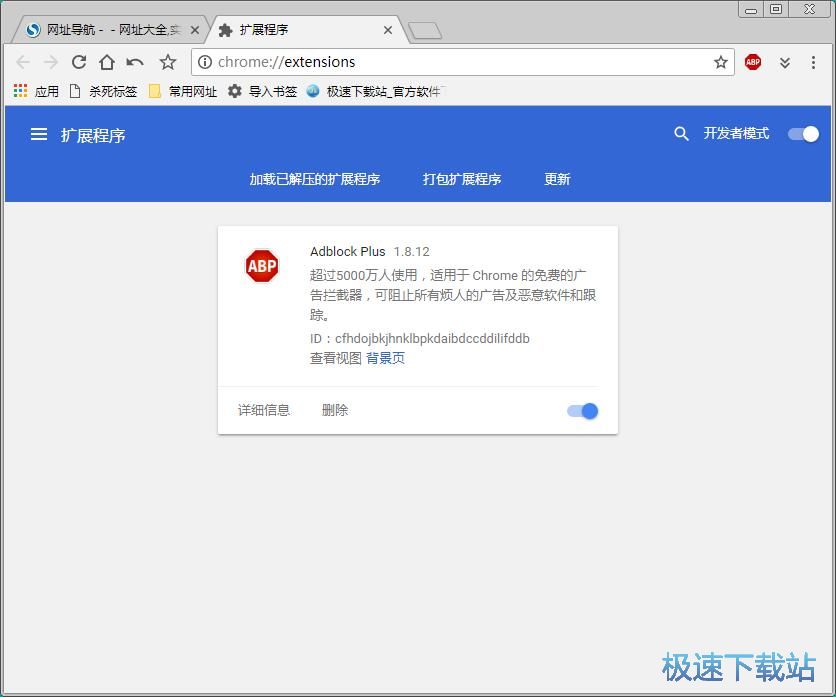This screenshot has width=836, height=697.
Task: Click the version number 1.8.12
Action: [412, 252]
